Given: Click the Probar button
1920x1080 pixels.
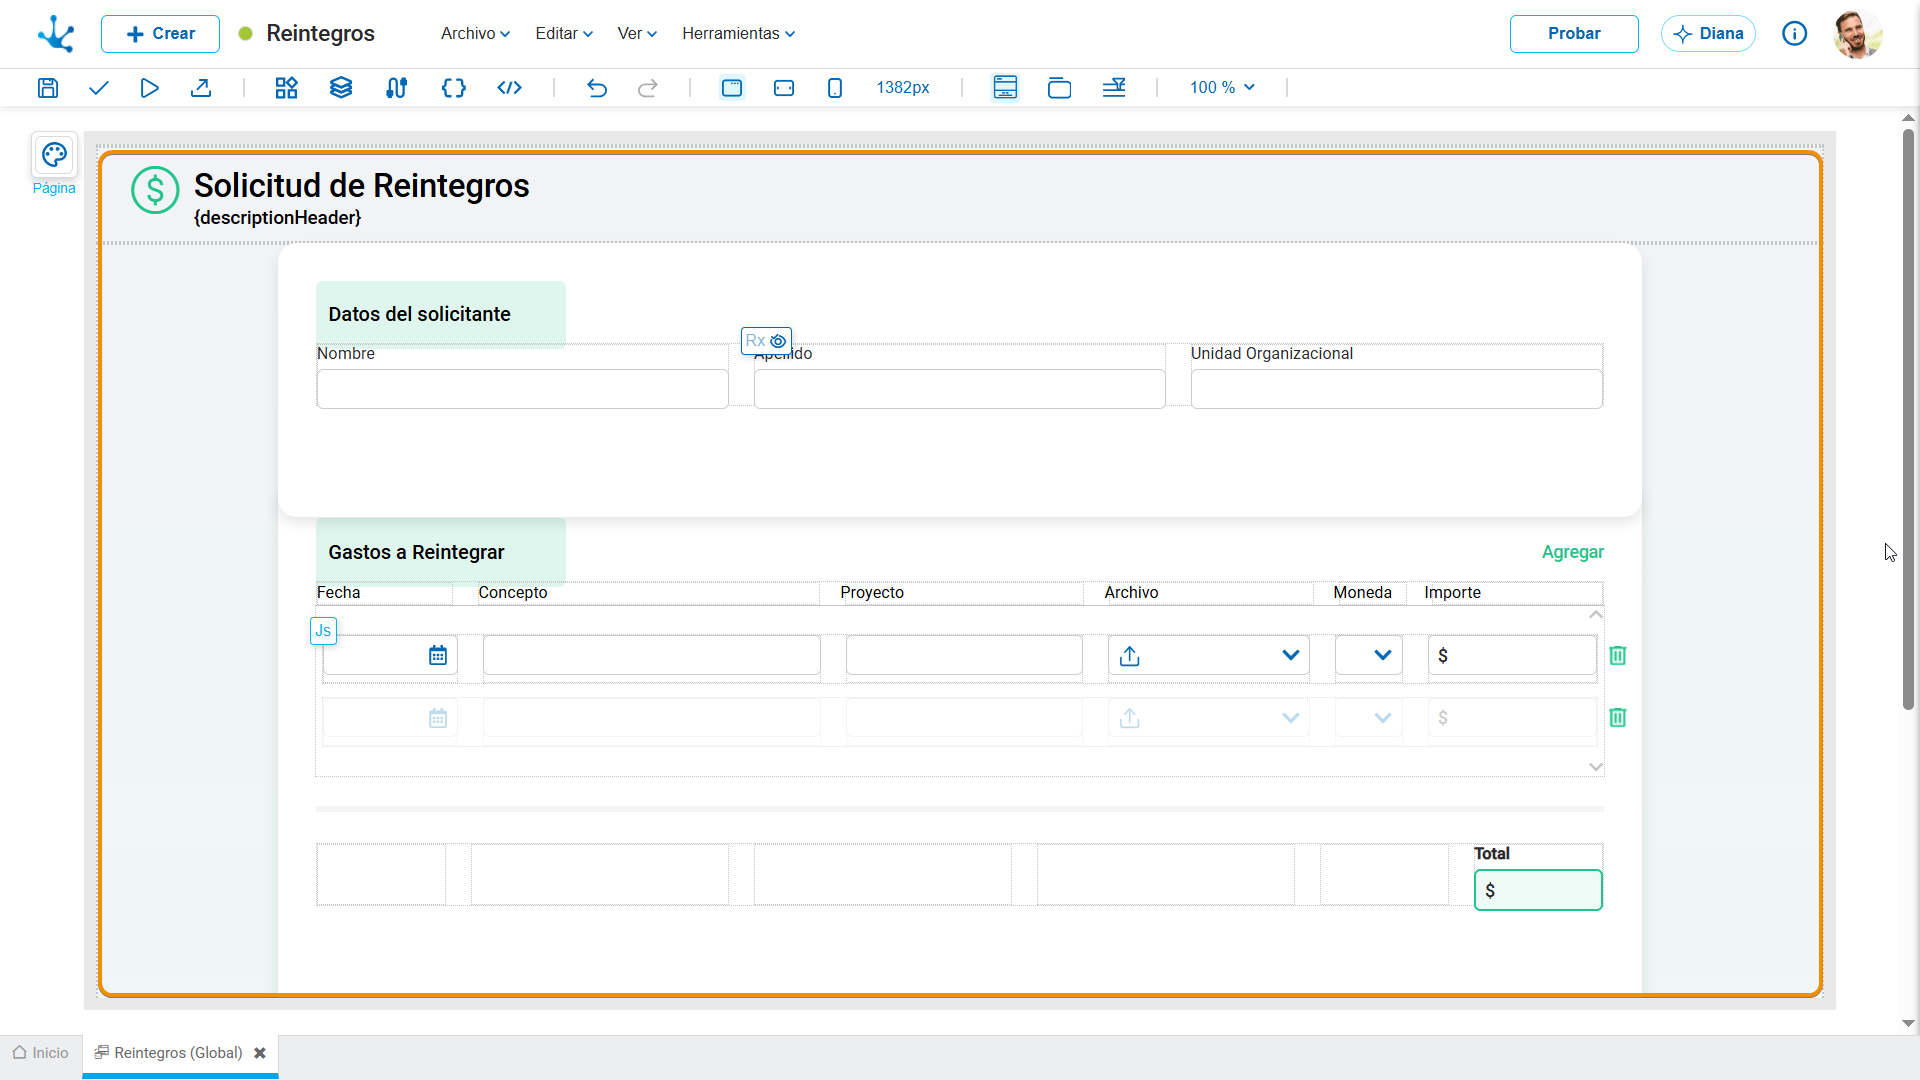Looking at the screenshot, I should click(x=1574, y=34).
